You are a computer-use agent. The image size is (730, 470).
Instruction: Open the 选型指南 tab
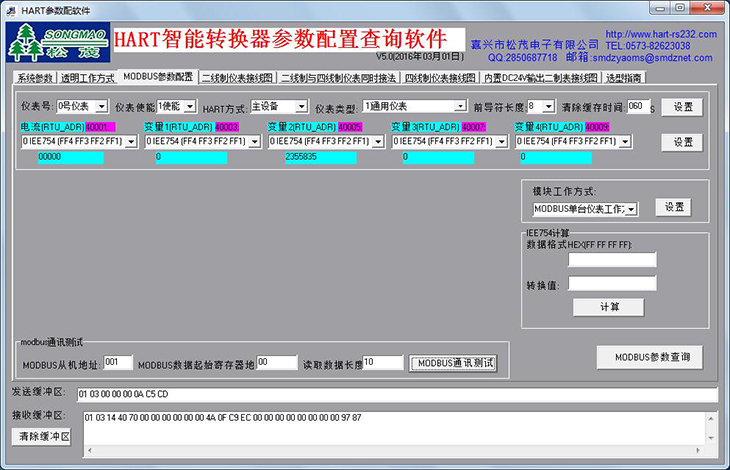(x=624, y=77)
